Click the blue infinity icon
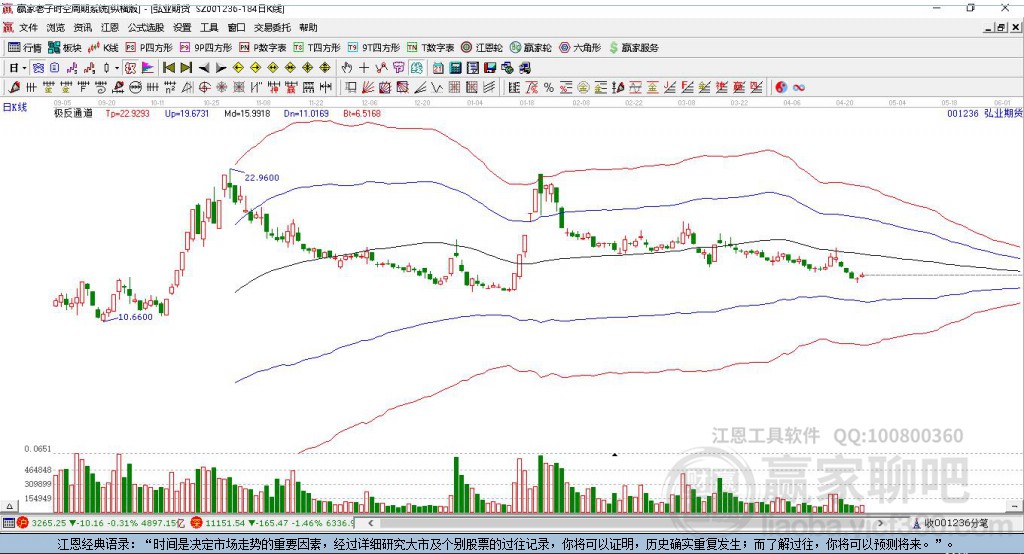The height and width of the screenshot is (554, 1024). coord(799,88)
